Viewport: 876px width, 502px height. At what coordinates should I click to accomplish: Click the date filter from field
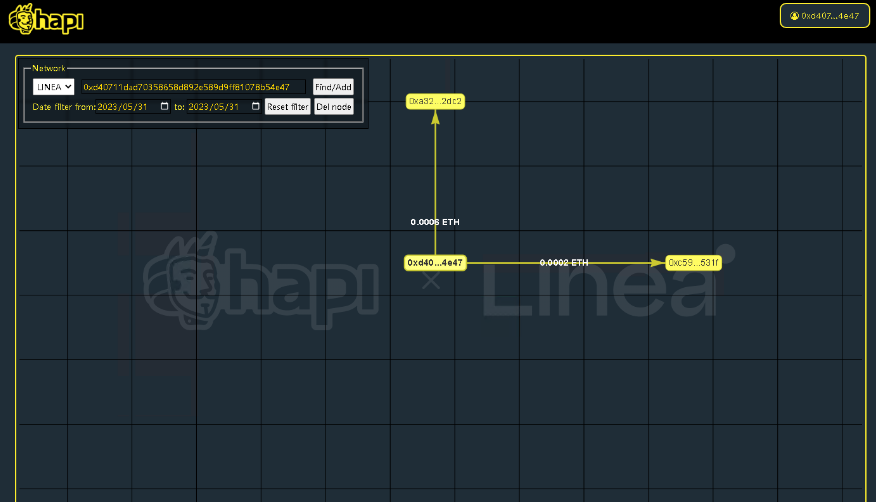[x=132, y=107]
